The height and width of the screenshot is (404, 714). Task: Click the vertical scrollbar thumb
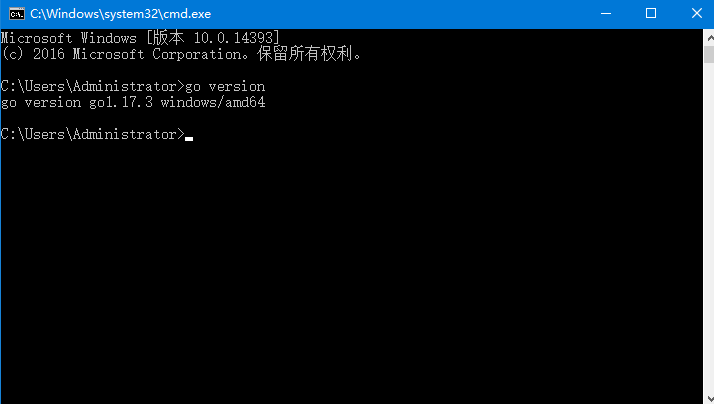click(x=709, y=55)
